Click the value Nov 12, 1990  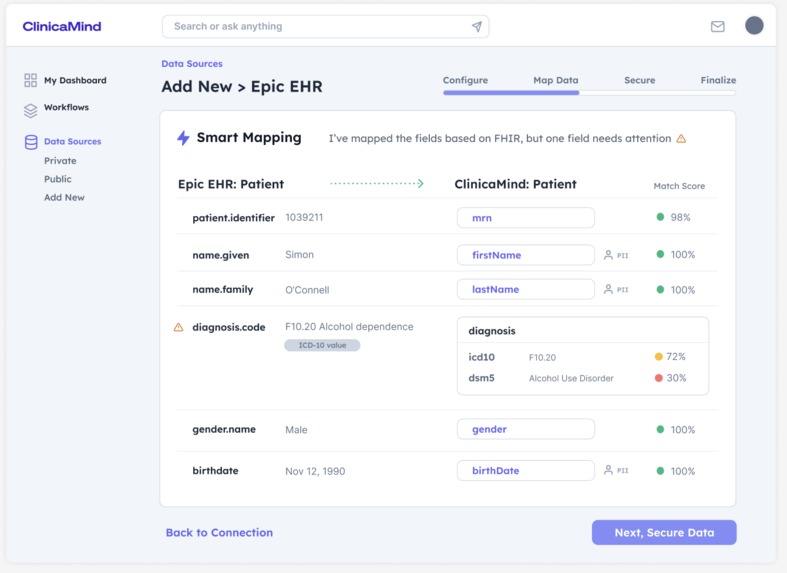coord(315,471)
